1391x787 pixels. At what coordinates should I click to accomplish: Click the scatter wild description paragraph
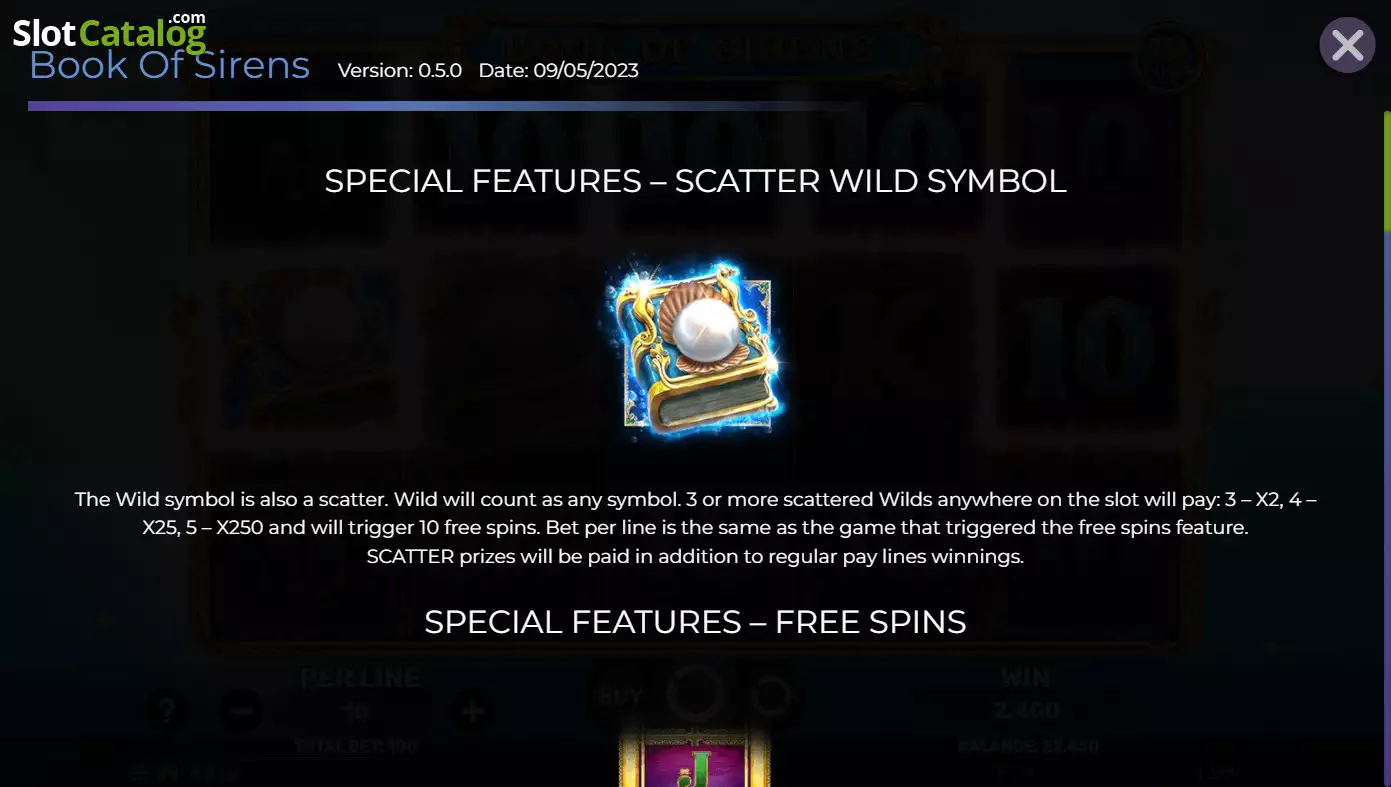(695, 528)
